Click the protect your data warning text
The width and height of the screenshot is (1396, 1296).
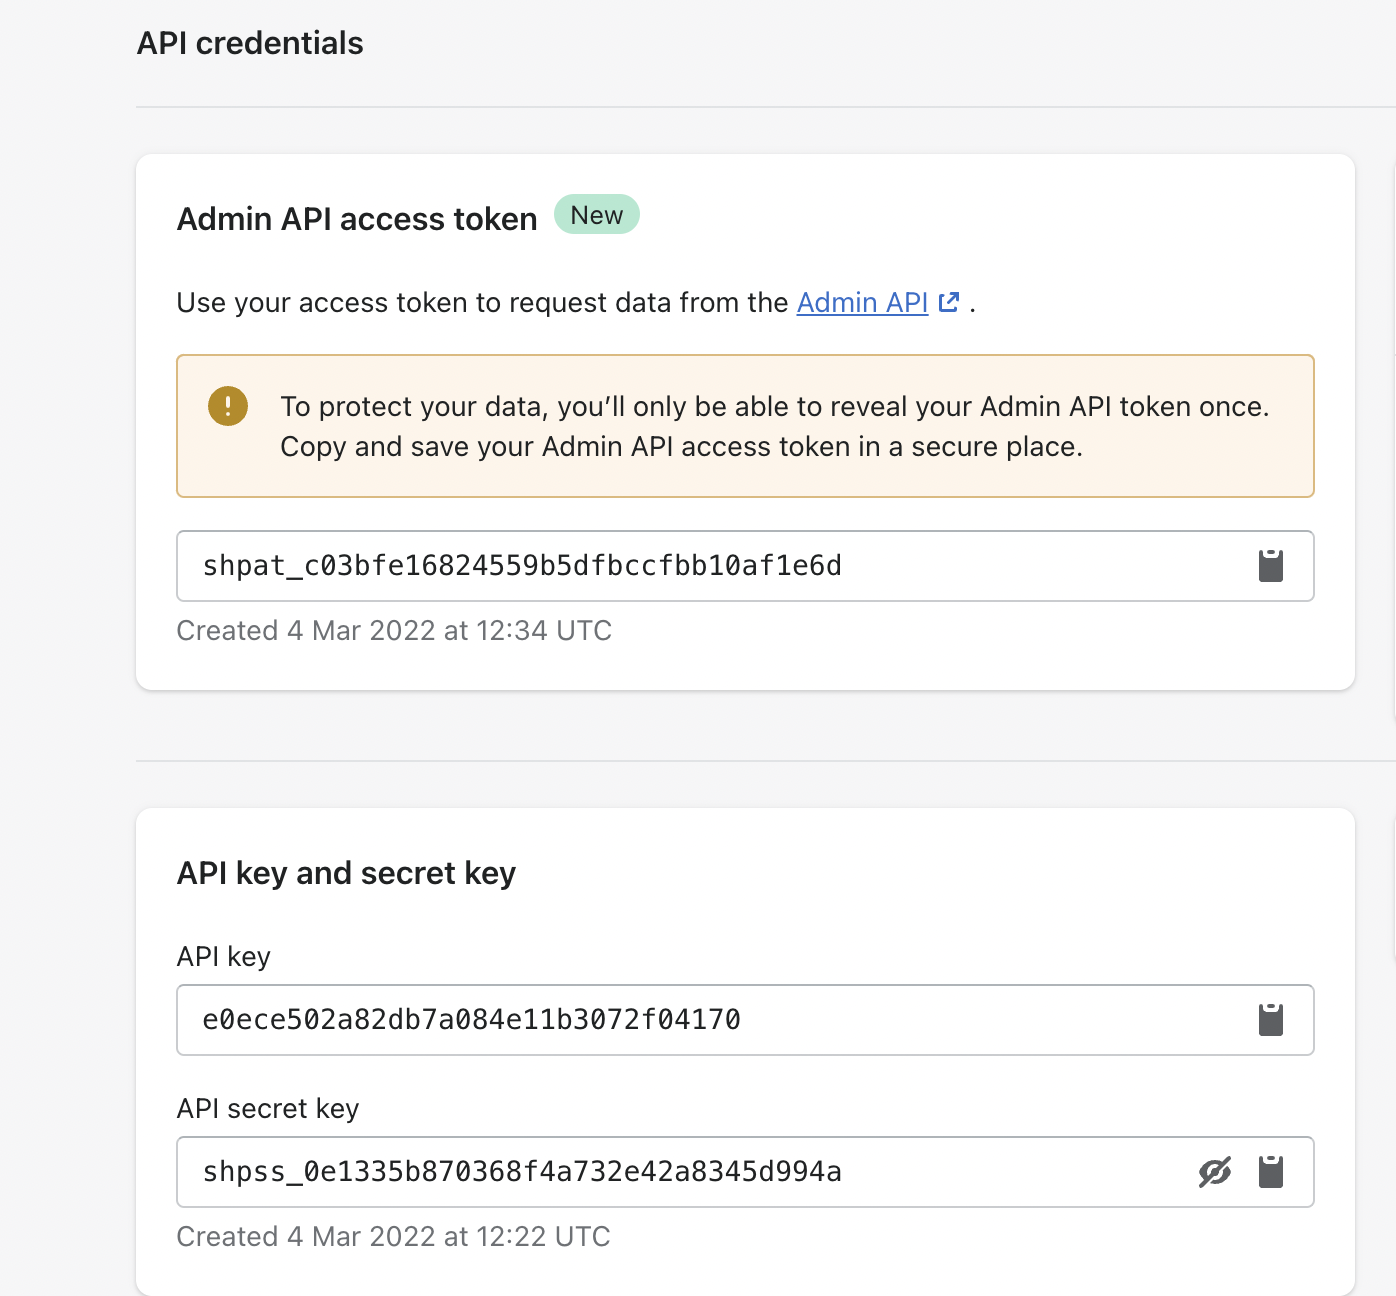click(775, 426)
